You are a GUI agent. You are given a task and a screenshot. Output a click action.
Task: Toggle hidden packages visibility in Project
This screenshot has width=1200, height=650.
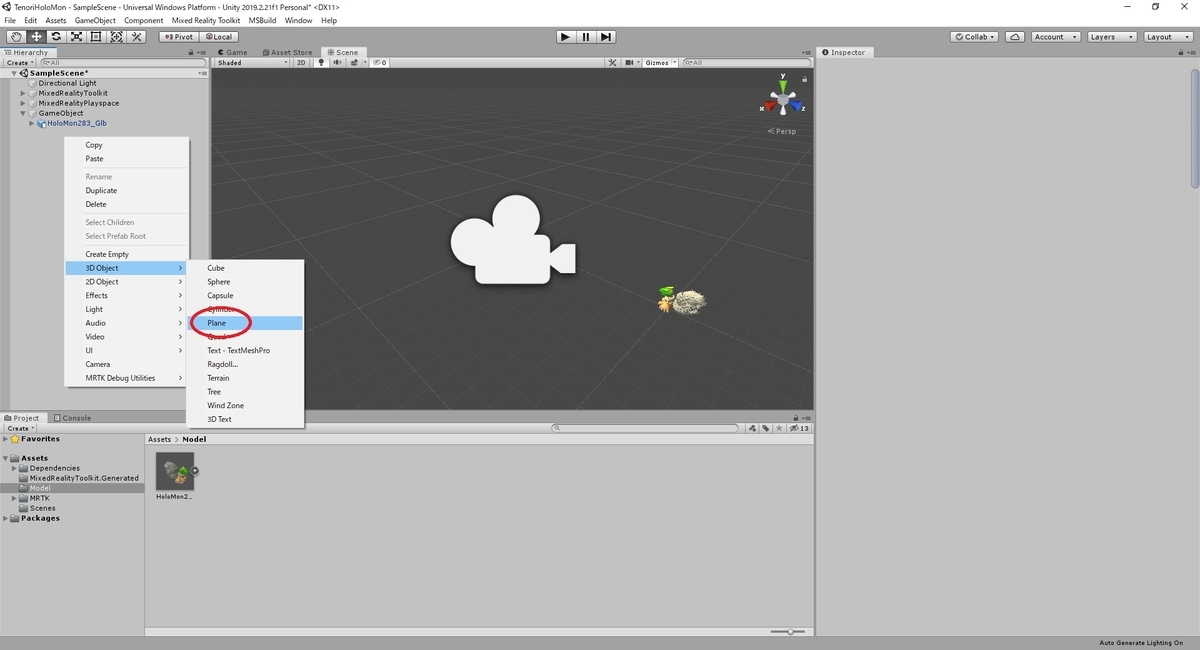click(x=799, y=428)
